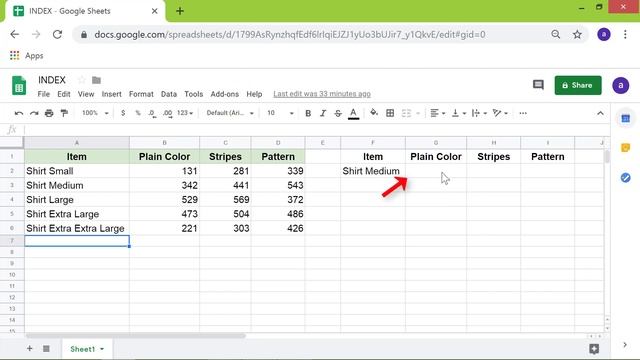Viewport: 640px width, 360px height.
Task: Open the text rotation dropdown
Action: 500,113
